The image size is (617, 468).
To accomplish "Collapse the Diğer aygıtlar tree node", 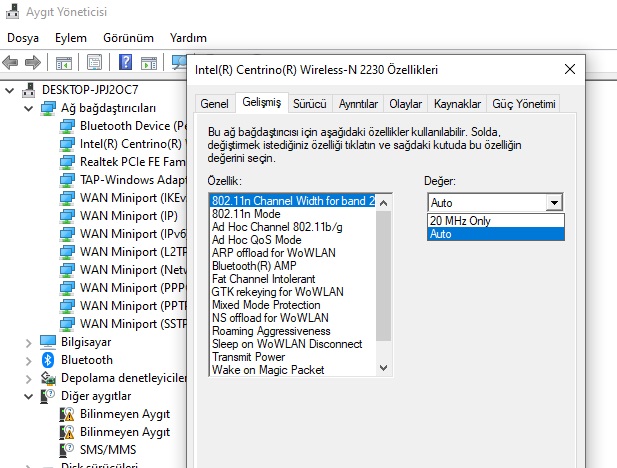I will click(28, 396).
